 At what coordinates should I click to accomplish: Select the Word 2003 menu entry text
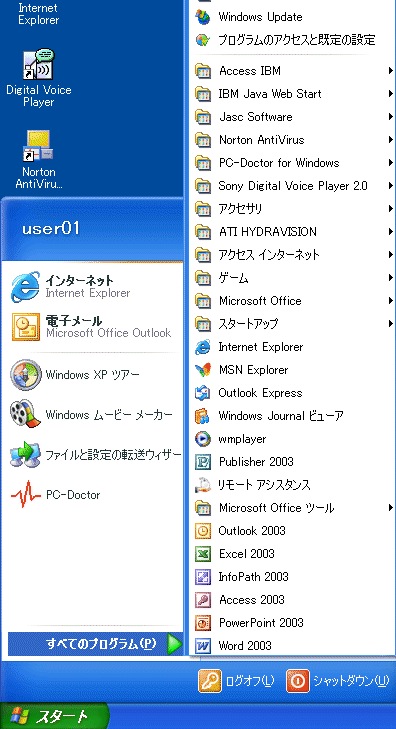[x=245, y=646]
